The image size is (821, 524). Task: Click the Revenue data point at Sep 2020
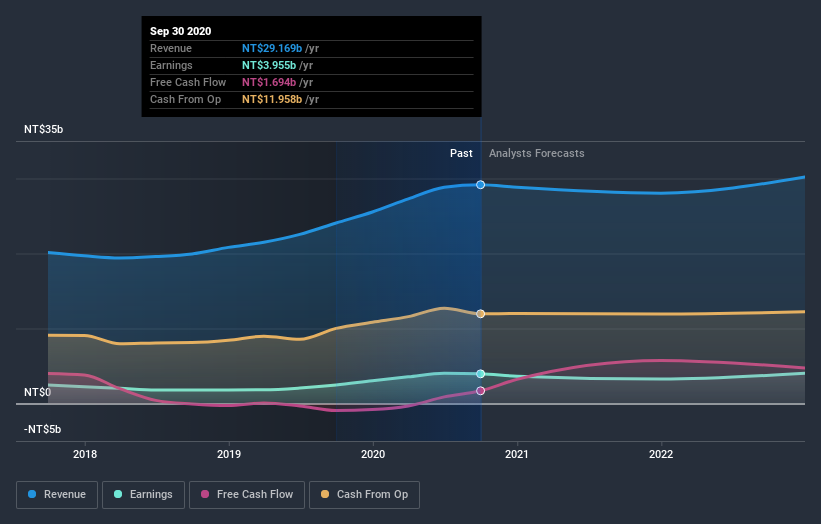[481, 185]
